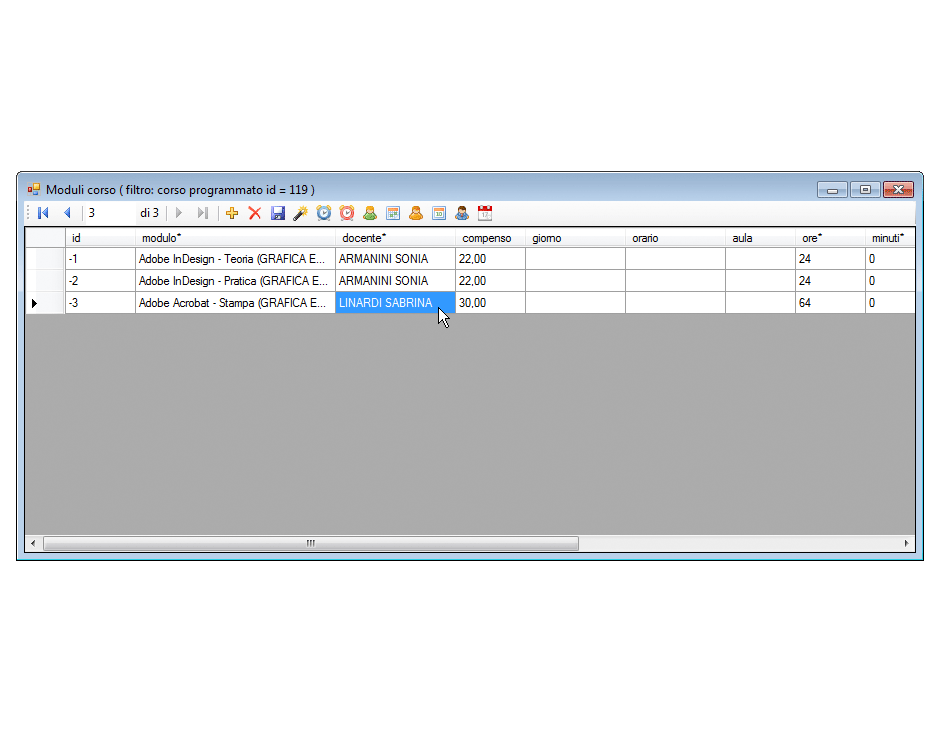Screen dimensions: 940x732
Task: Select the row header with the current-row arrow
Action: click(x=45, y=303)
